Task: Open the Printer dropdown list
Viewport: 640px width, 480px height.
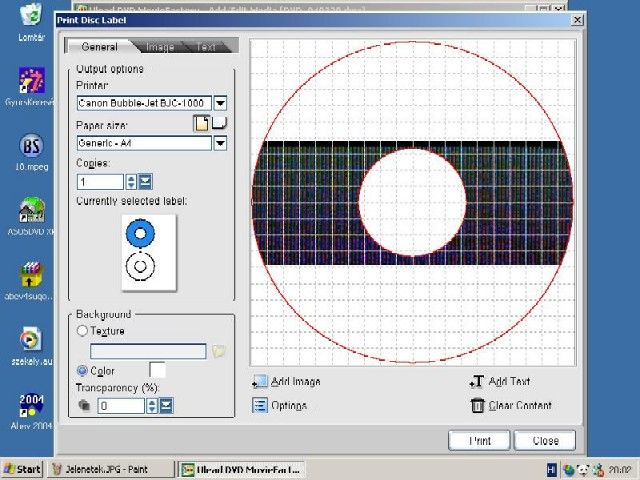Action: point(220,102)
